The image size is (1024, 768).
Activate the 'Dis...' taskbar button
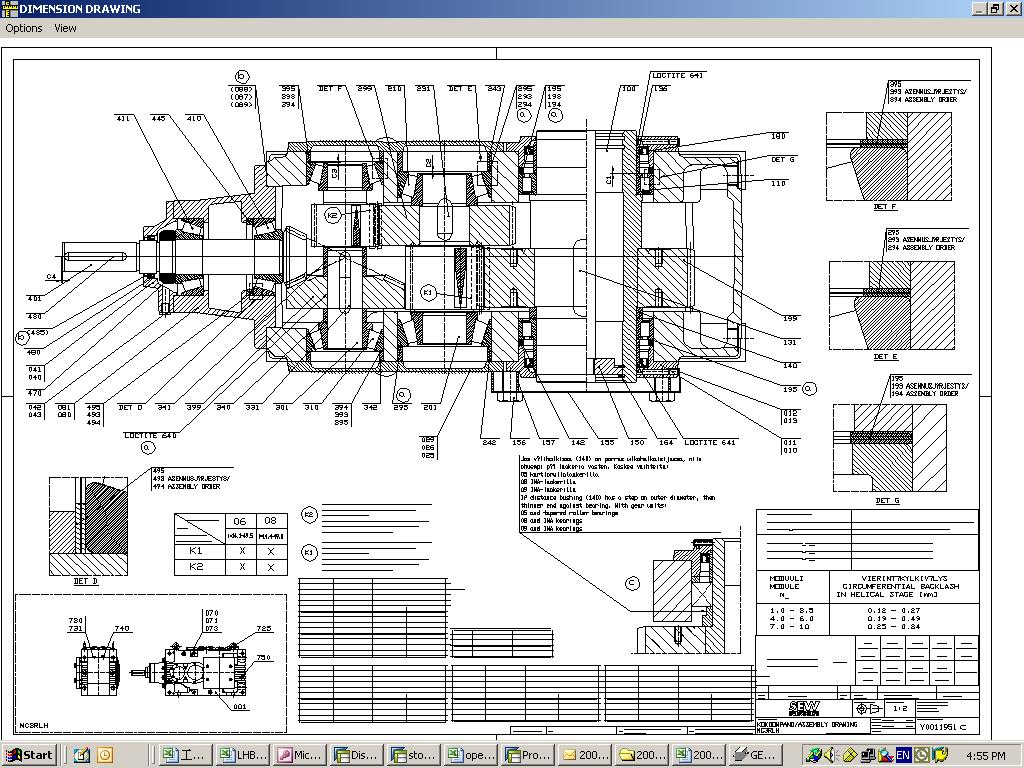point(357,755)
